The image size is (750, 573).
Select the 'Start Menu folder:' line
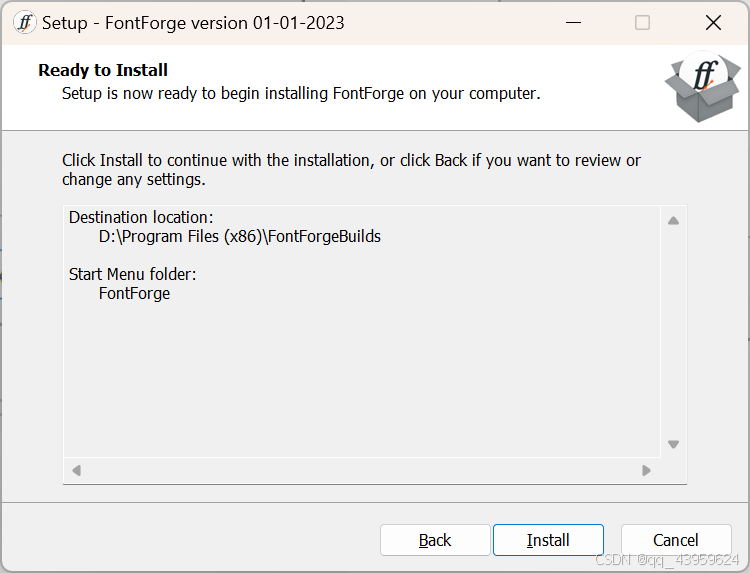tap(132, 274)
